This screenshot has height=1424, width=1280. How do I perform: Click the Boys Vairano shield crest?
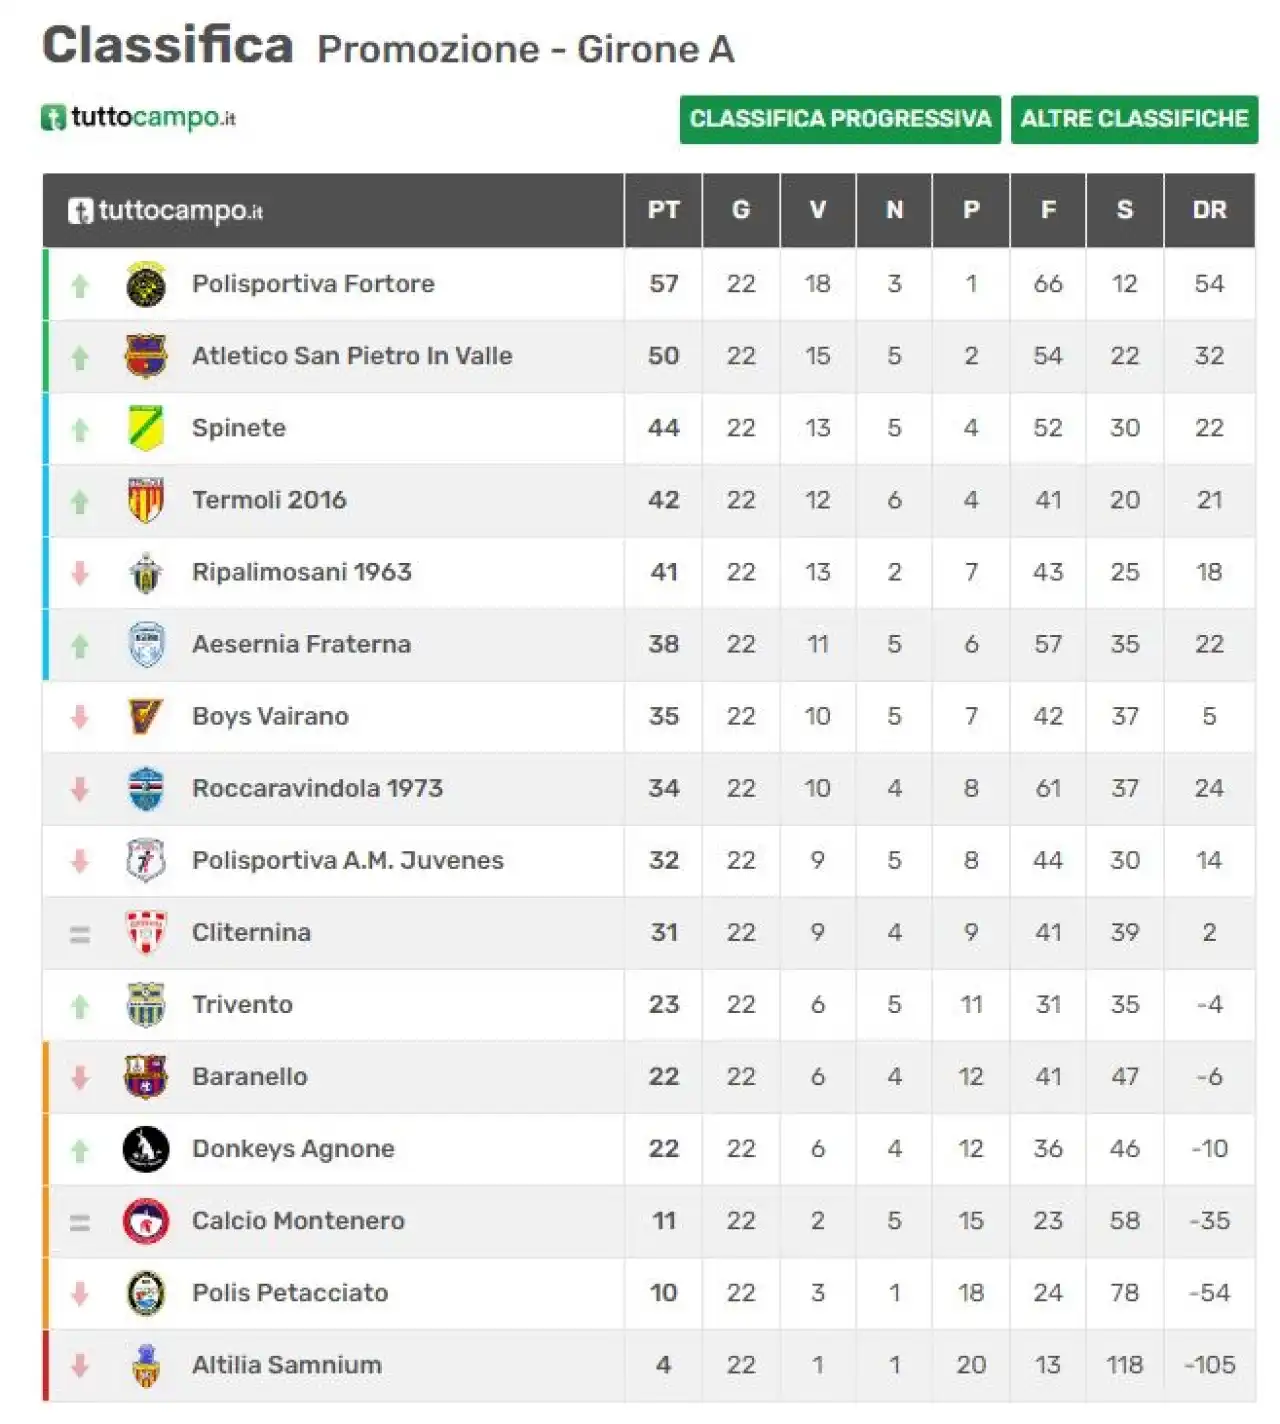[x=146, y=716]
